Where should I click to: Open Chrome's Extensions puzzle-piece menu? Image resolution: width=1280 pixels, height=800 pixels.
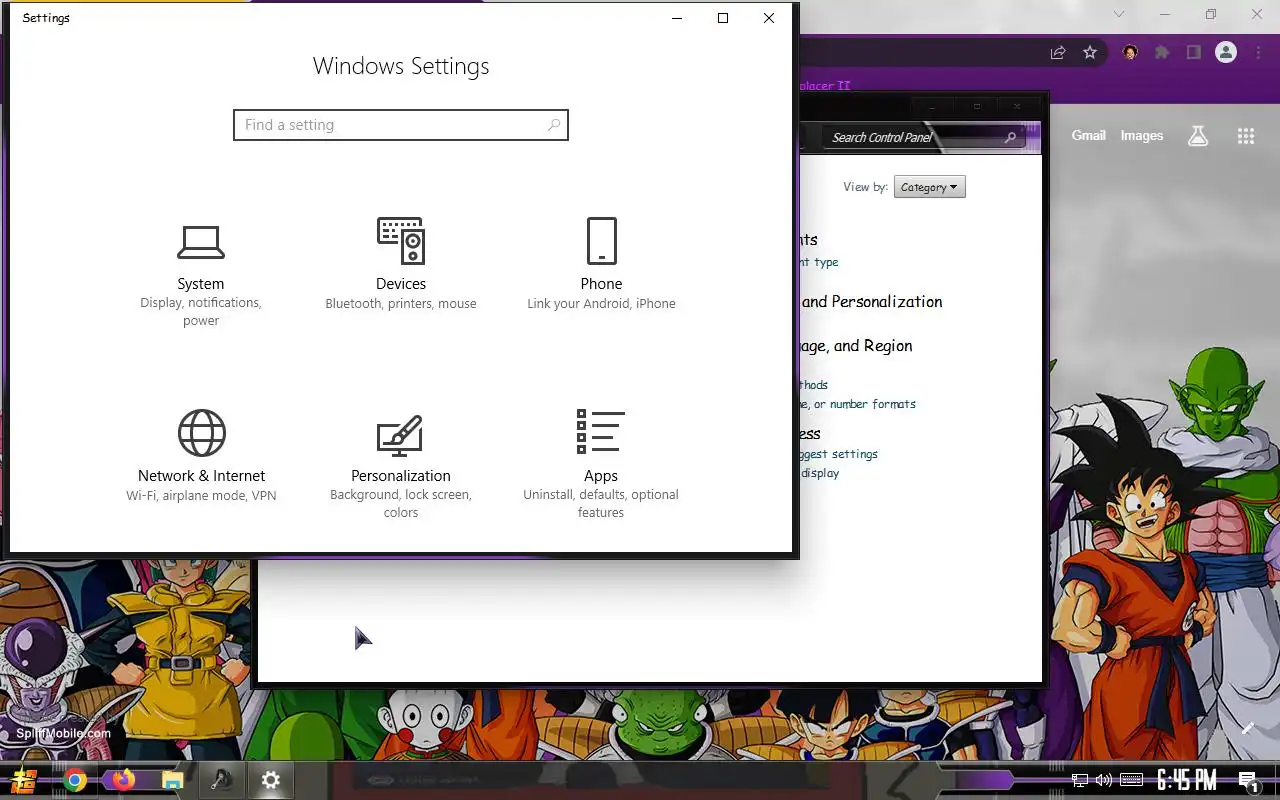tap(1161, 52)
